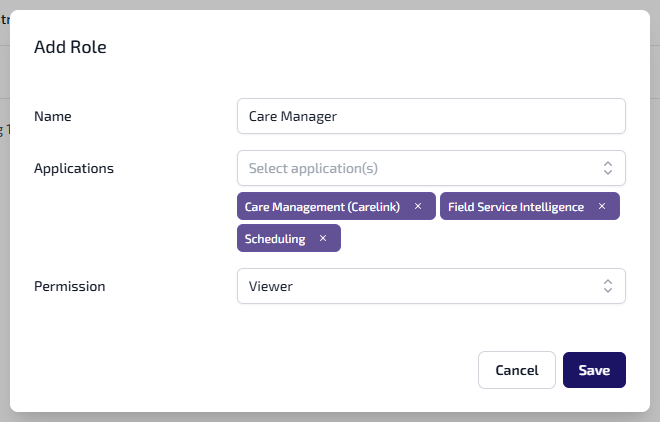Remove the Field Service Intelligence tag
This screenshot has width=660, height=422.
pyautogui.click(x=602, y=207)
